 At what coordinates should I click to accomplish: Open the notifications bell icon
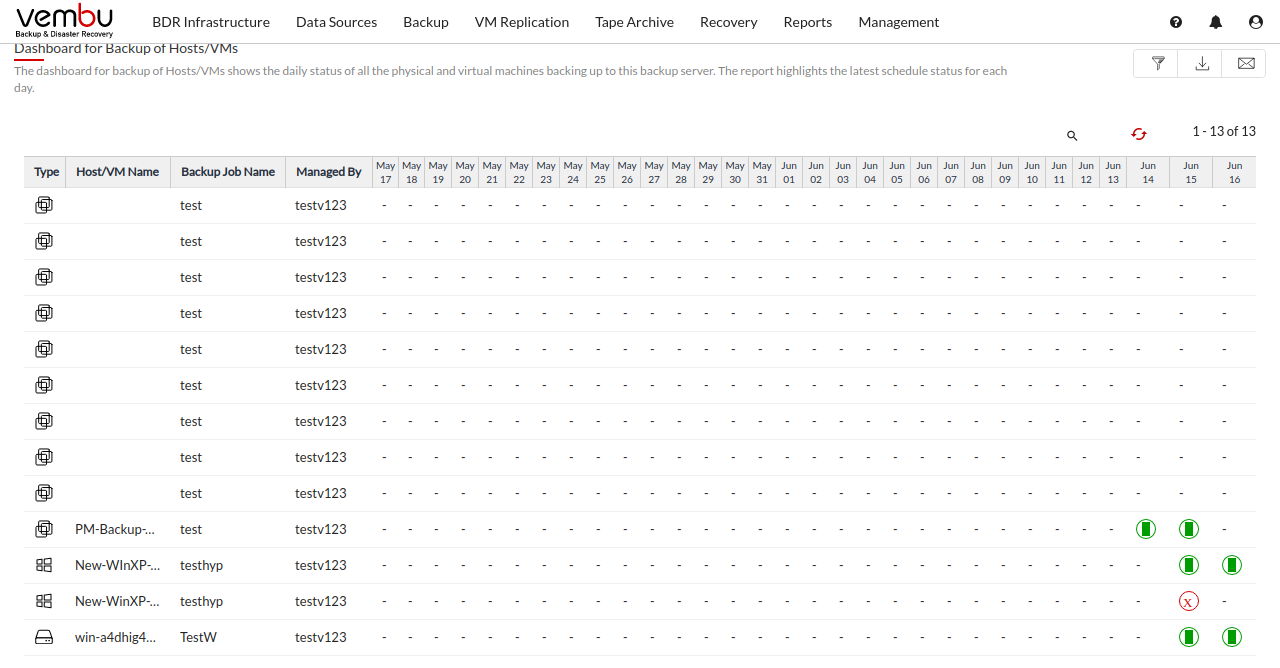tap(1215, 22)
